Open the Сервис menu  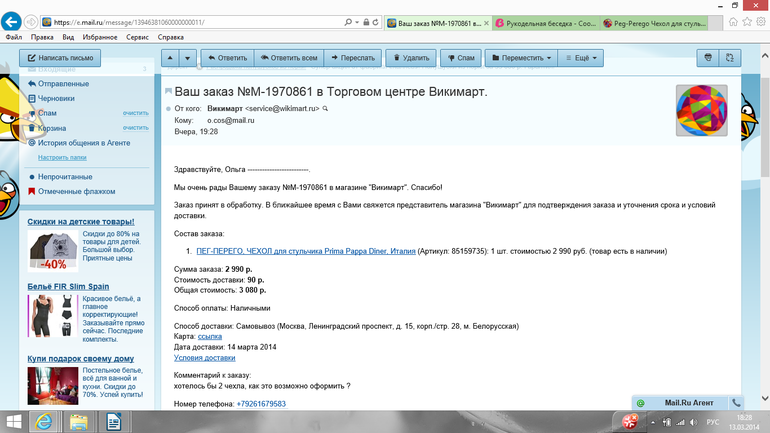coord(137,37)
